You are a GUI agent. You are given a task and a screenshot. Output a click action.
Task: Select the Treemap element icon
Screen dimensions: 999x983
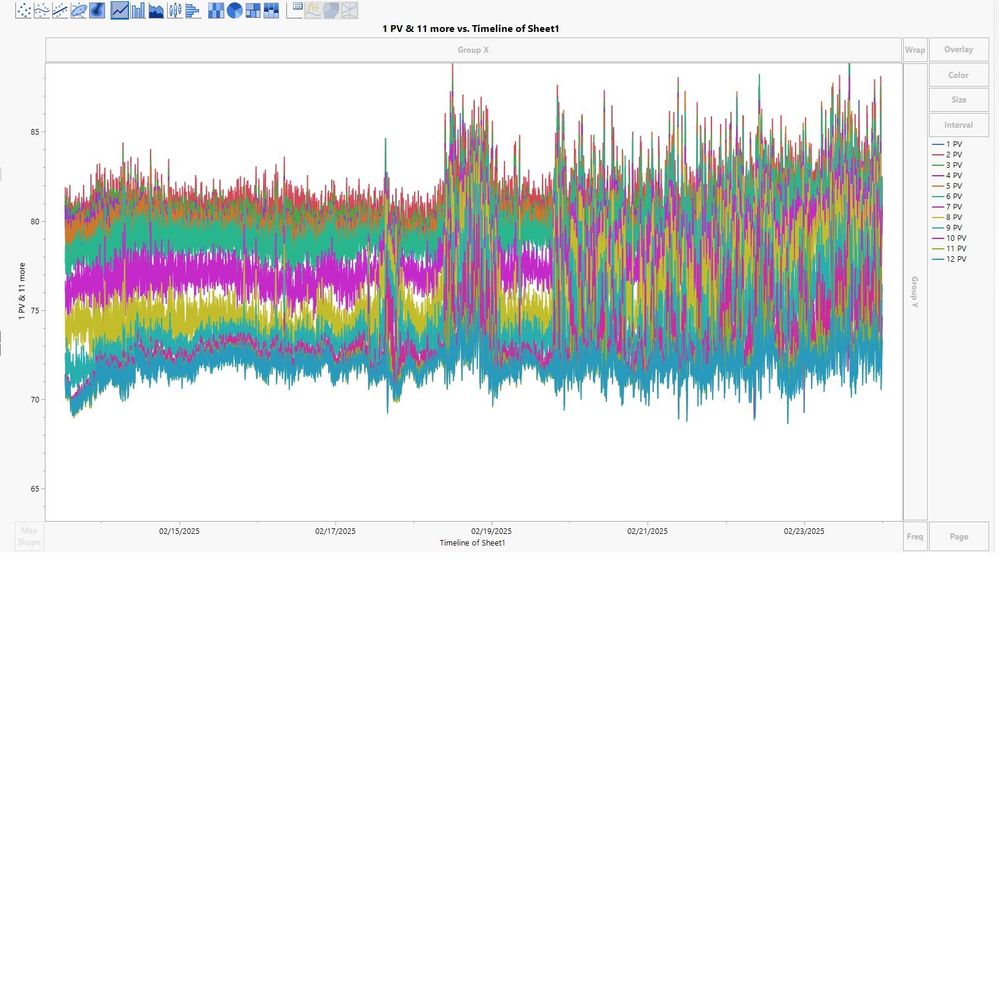tap(253, 11)
